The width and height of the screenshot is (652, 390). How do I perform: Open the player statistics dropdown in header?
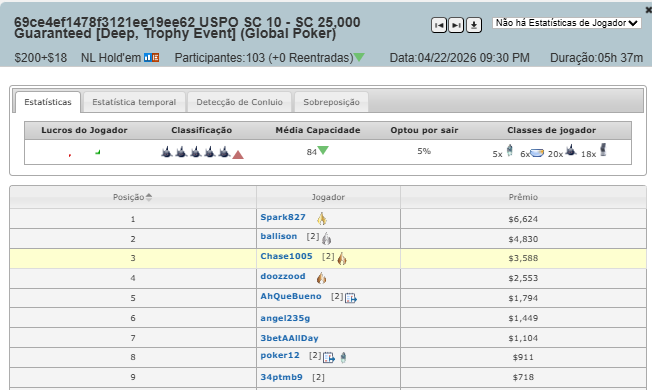566,23
